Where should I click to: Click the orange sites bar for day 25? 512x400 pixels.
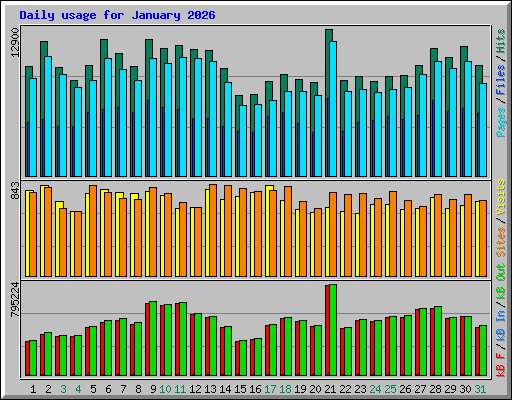[x=393, y=234]
